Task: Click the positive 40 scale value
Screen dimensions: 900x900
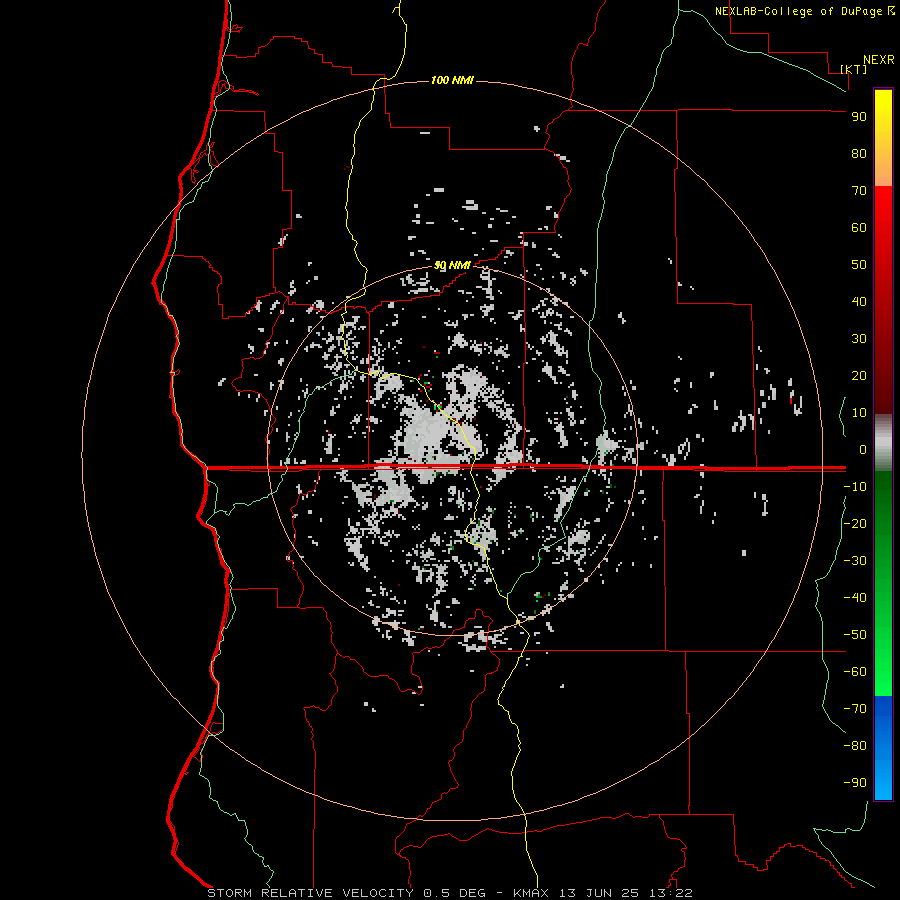Action: (x=859, y=301)
